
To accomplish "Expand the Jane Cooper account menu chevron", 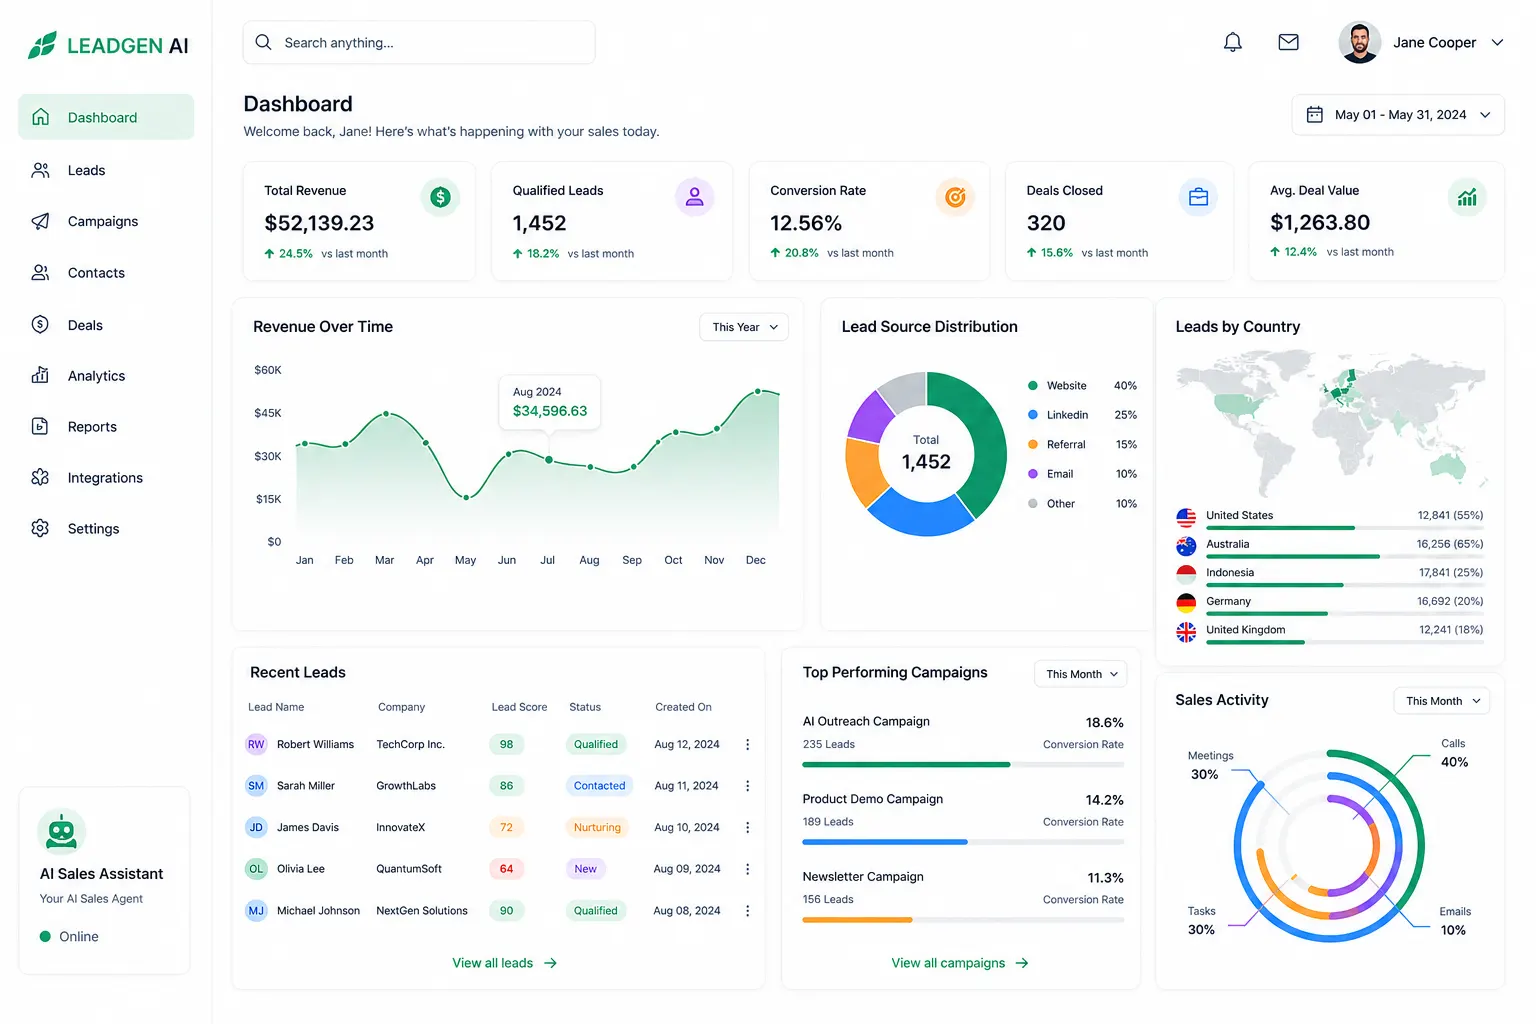I will click(x=1497, y=43).
